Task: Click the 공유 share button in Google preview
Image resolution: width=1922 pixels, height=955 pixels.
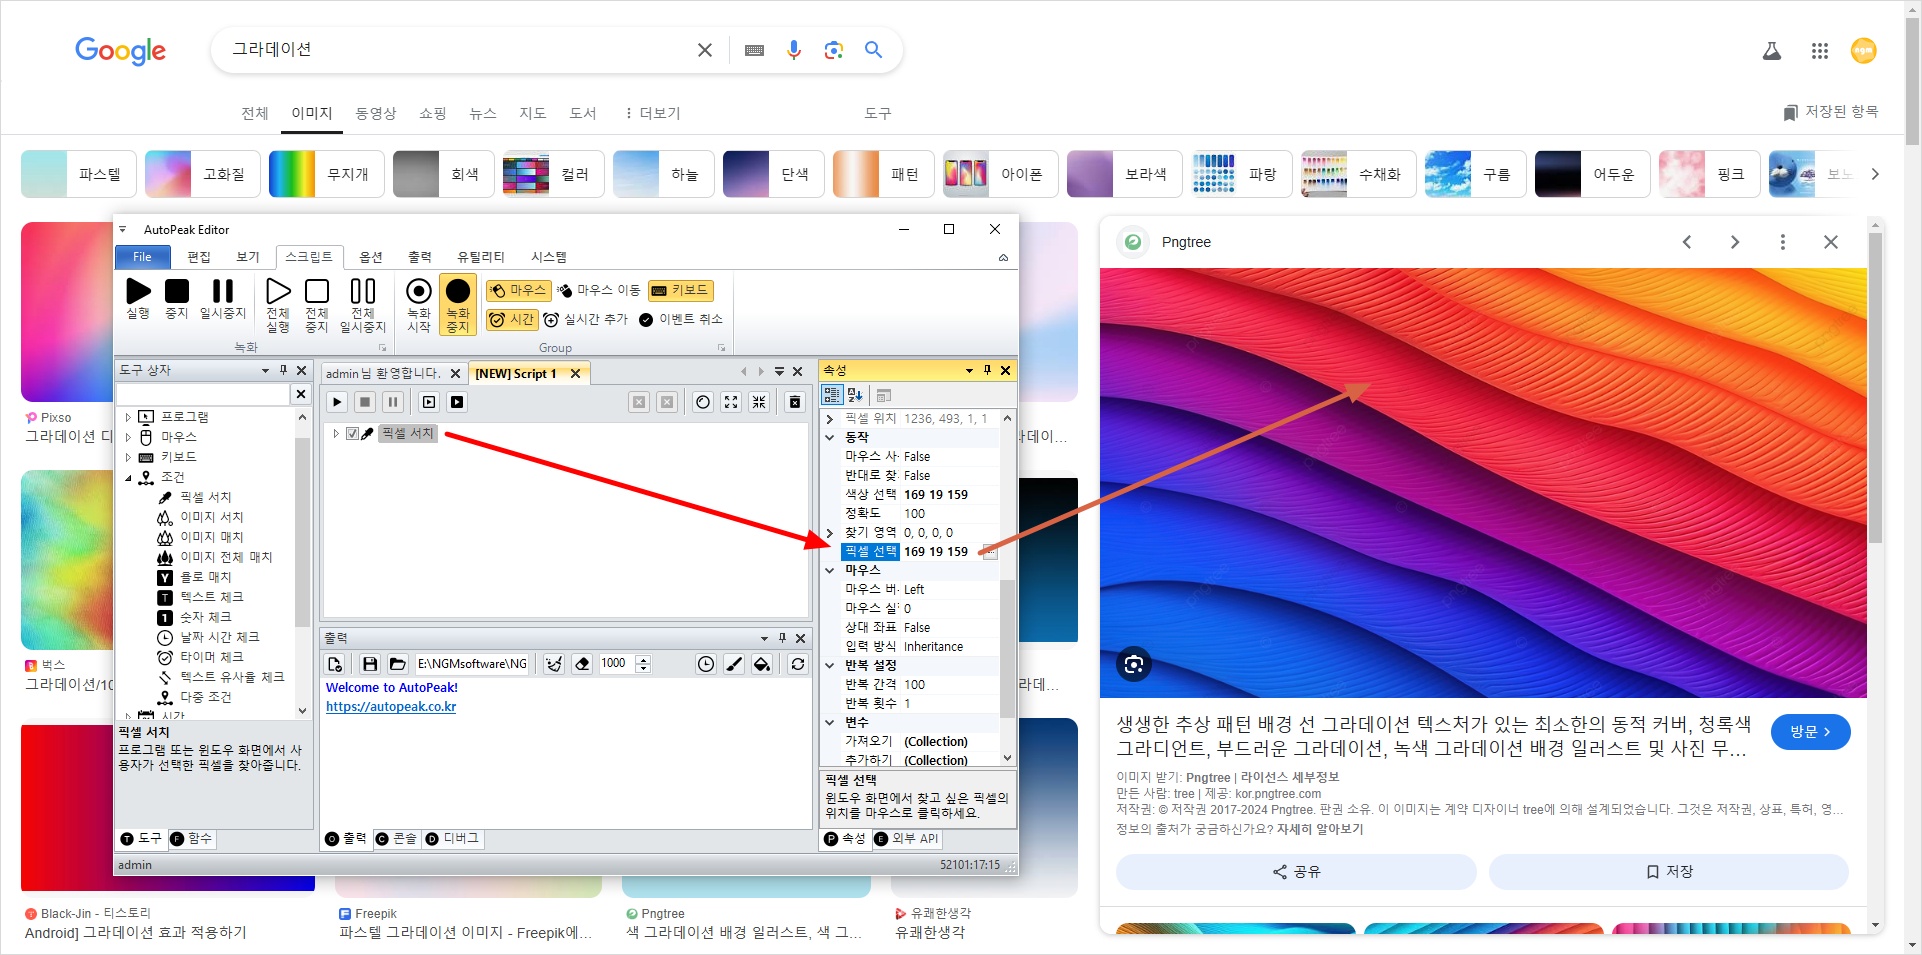Action: [1296, 872]
